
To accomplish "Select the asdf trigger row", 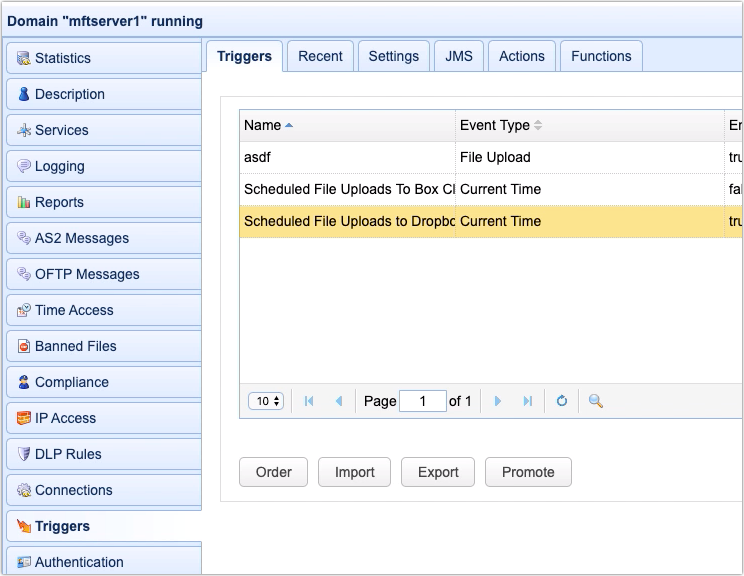I will [x=346, y=157].
